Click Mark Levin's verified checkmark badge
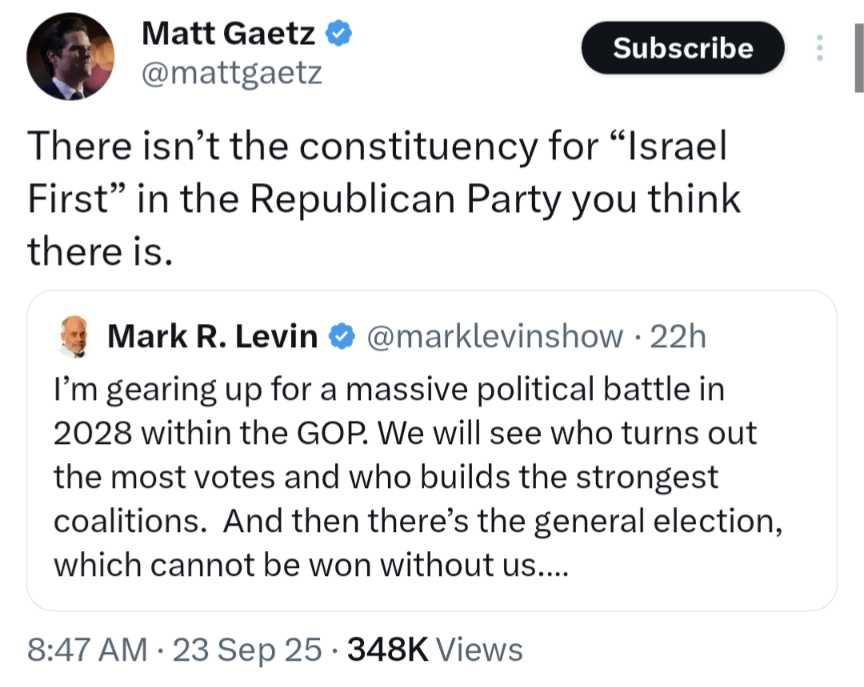The image size is (864, 687). point(342,337)
